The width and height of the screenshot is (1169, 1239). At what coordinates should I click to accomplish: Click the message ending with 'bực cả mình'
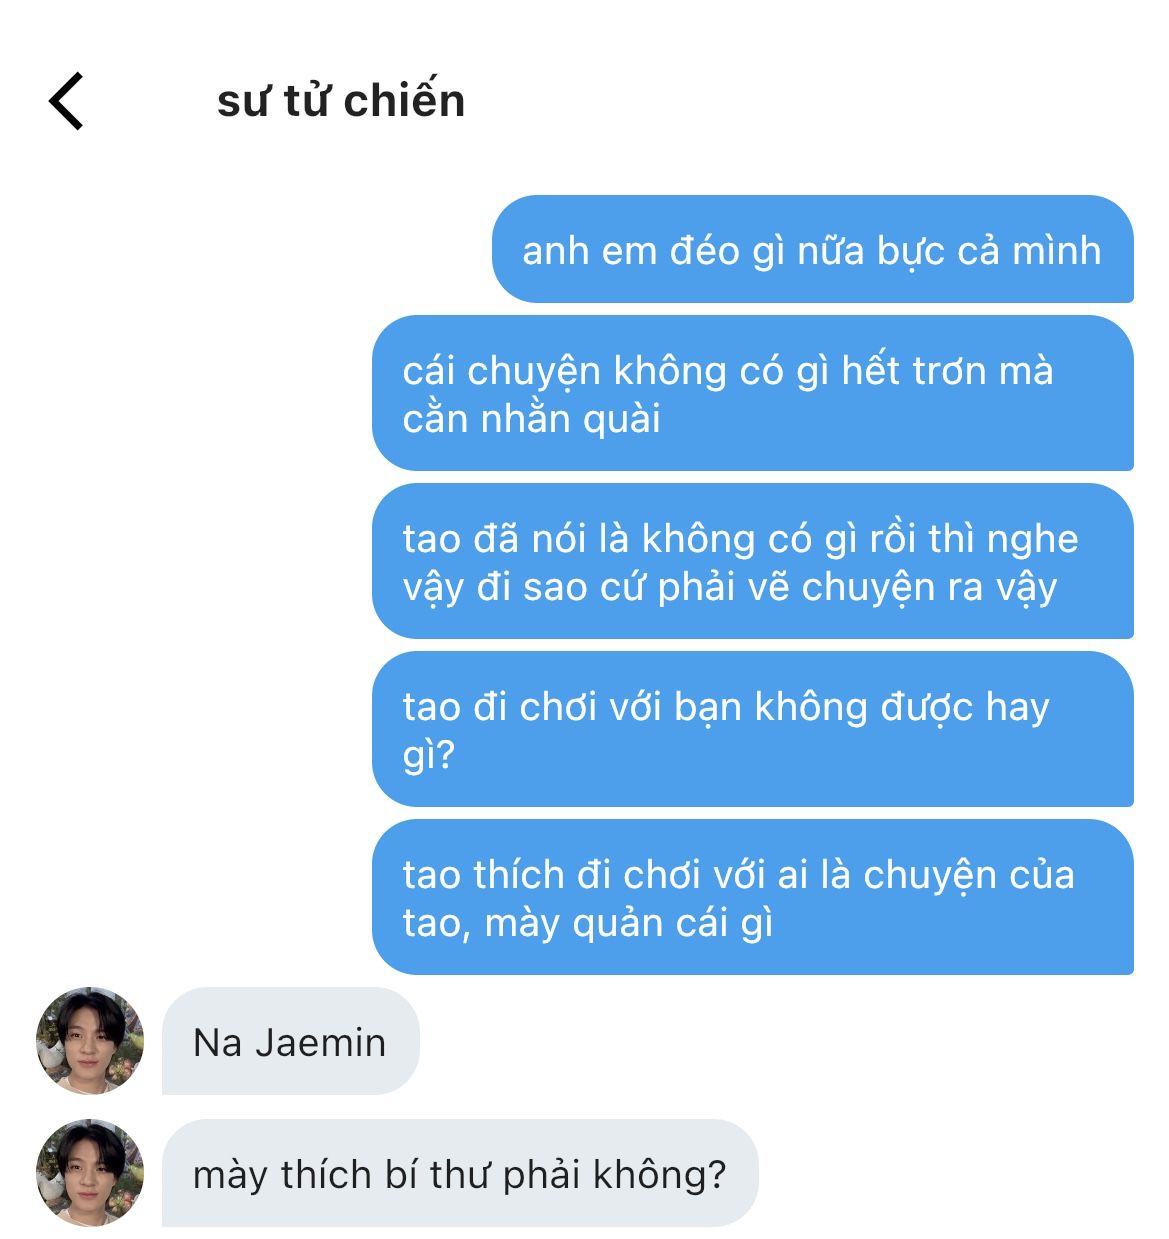[812, 249]
